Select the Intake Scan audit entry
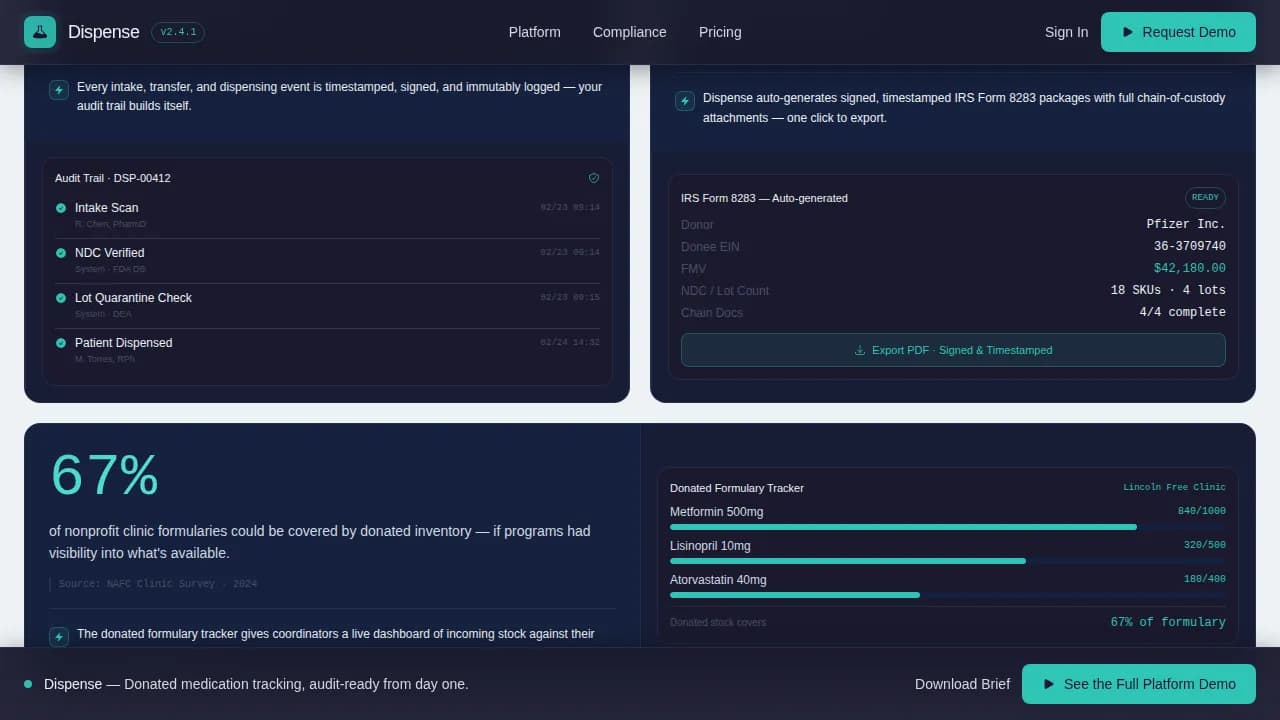1280x720 pixels. [x=327, y=216]
